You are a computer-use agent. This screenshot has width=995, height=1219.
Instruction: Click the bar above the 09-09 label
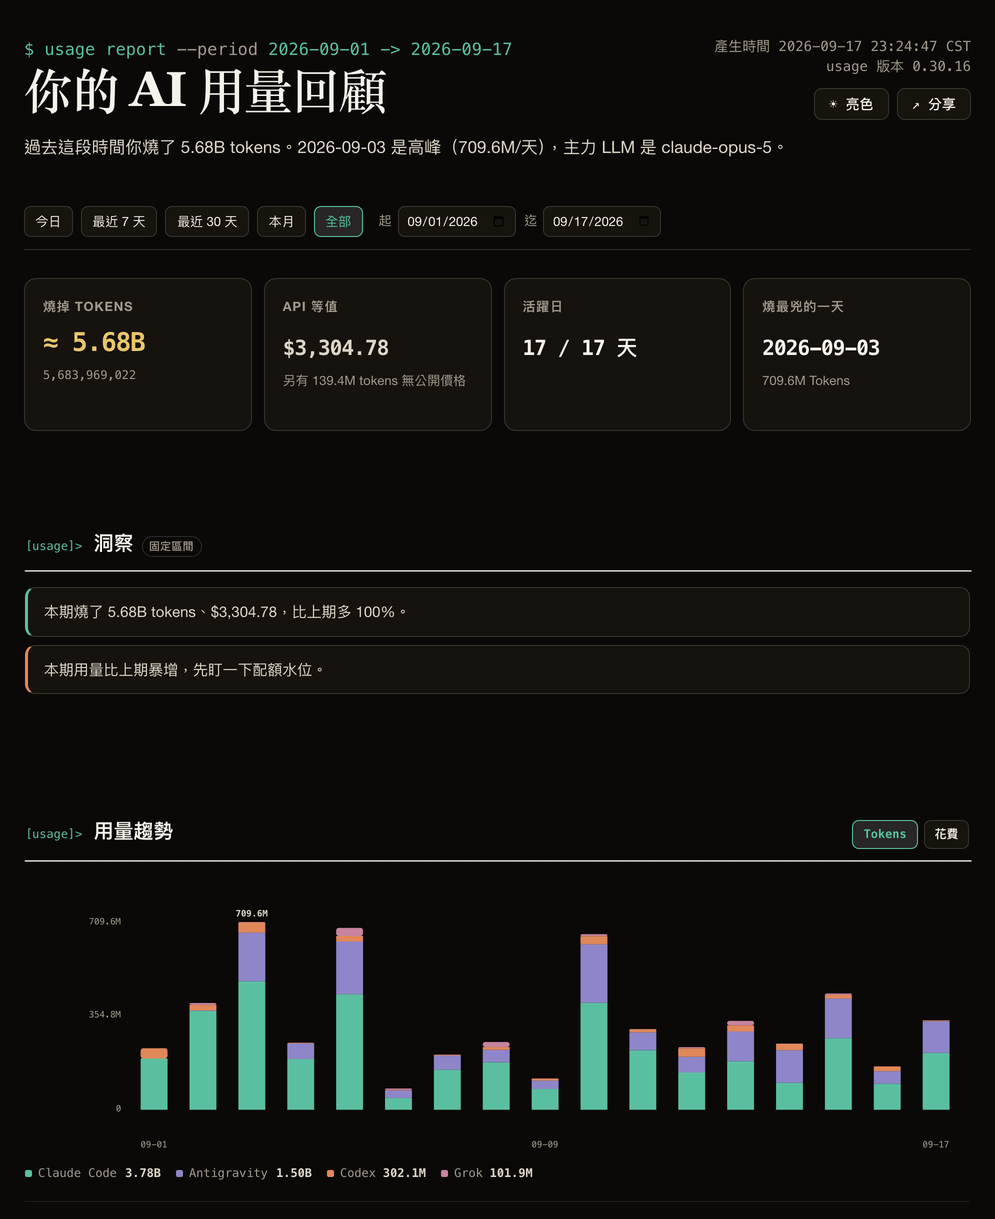pos(545,1094)
